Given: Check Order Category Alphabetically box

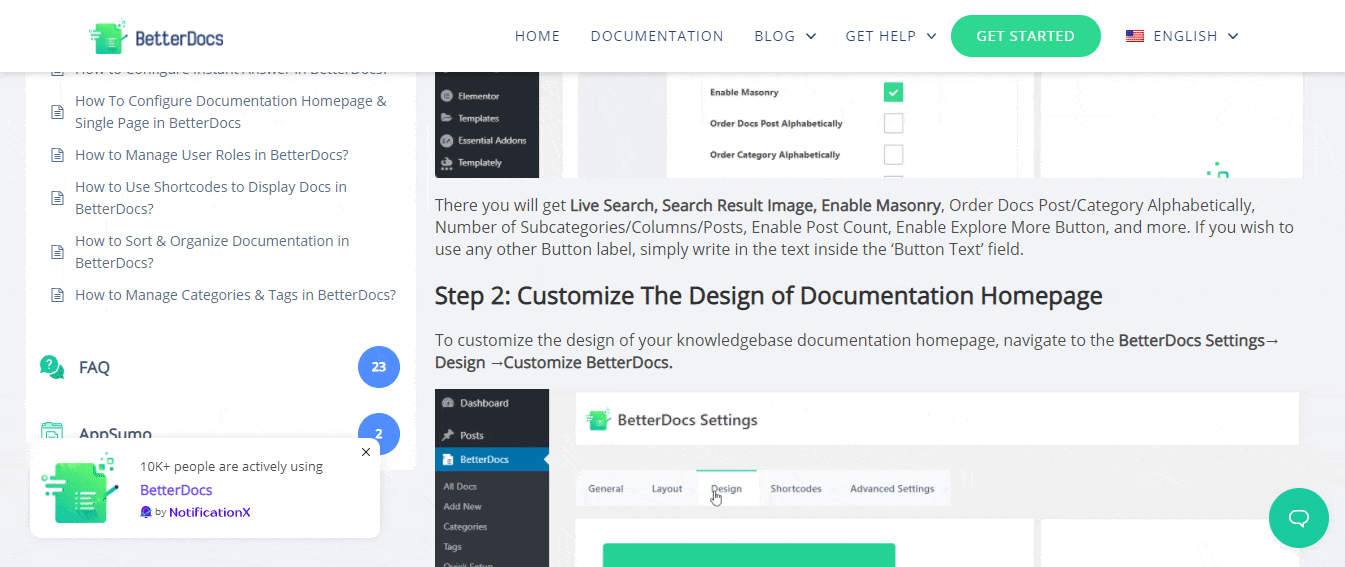Looking at the screenshot, I should [x=893, y=155].
